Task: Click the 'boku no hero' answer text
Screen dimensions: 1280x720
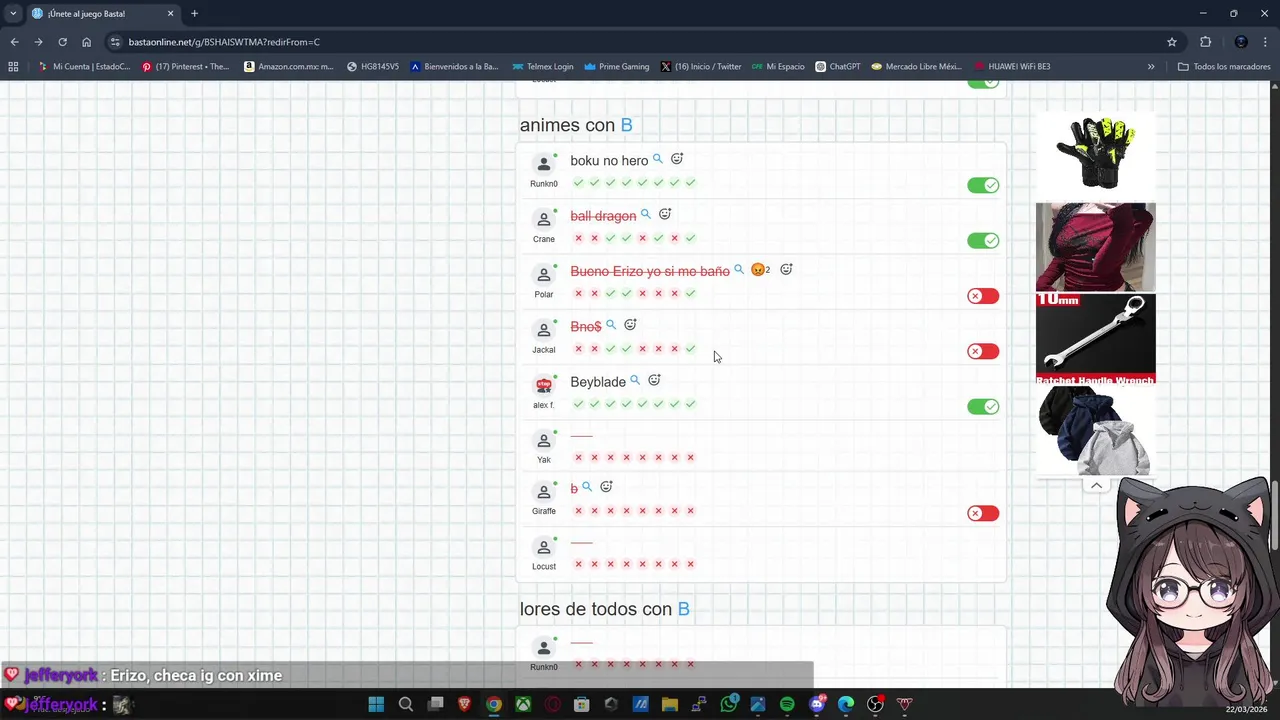Action: point(609,161)
